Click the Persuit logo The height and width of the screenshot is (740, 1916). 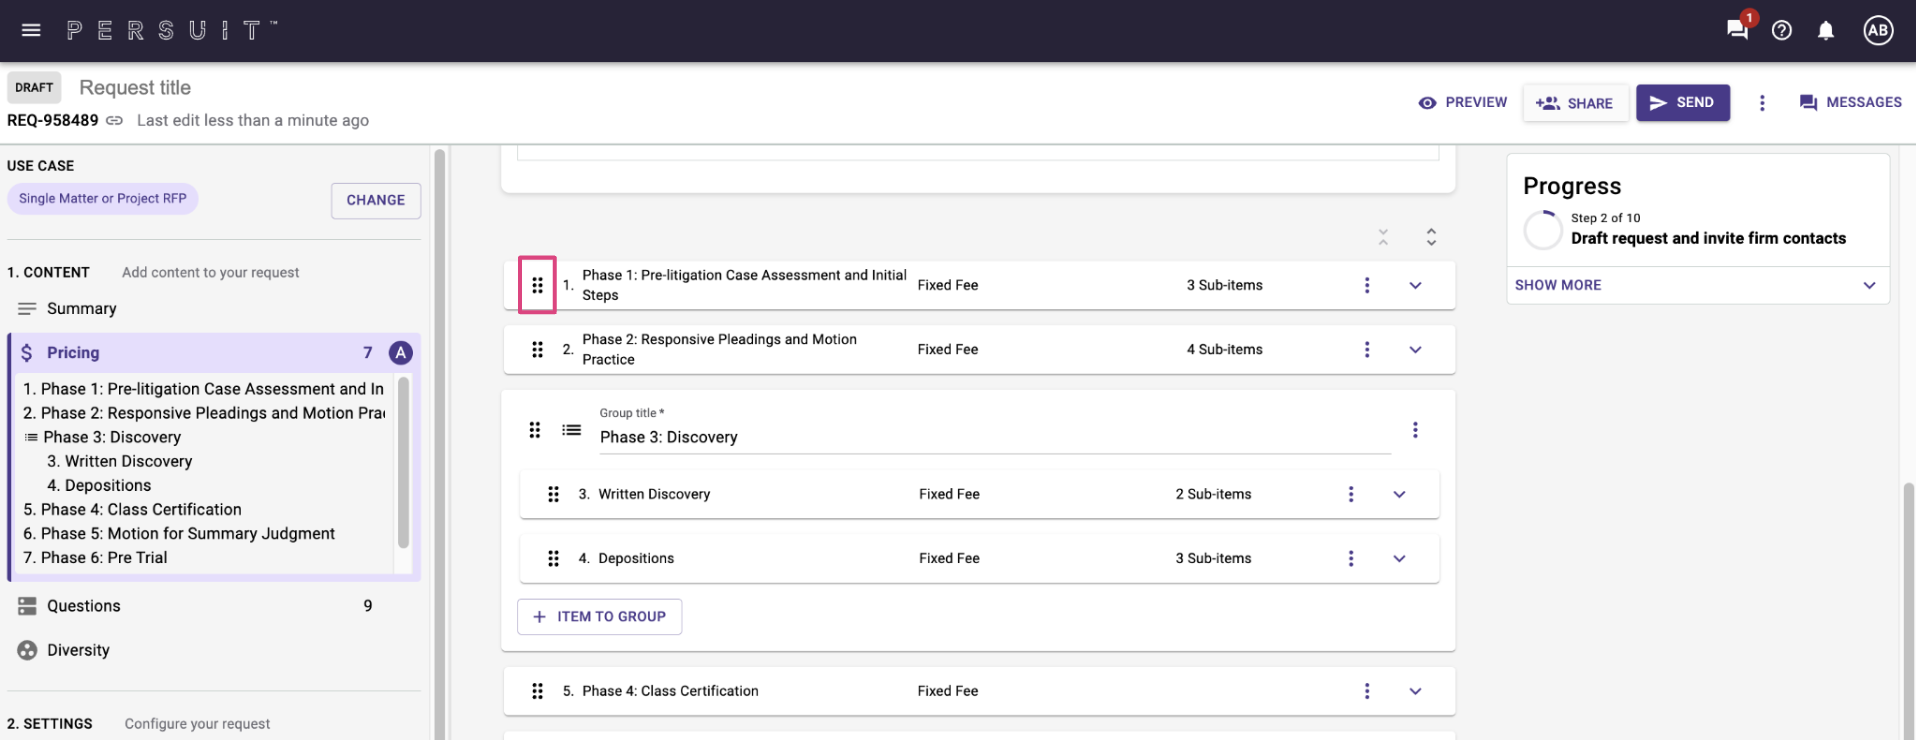click(x=172, y=30)
